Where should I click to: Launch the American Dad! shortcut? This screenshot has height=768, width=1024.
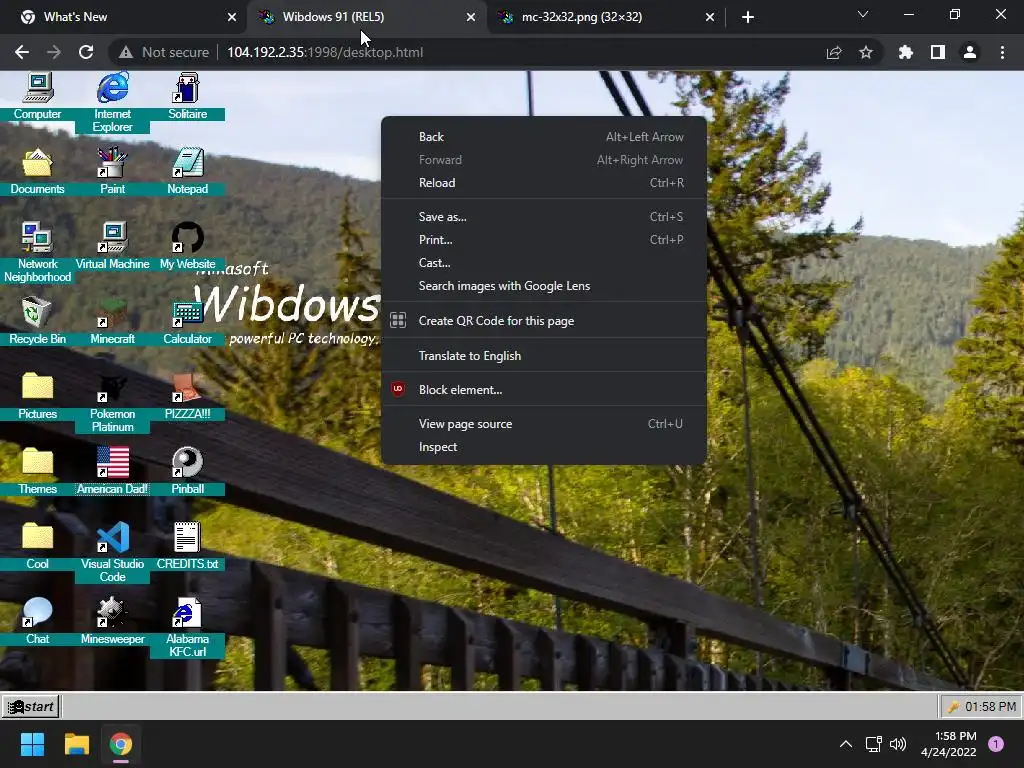tap(112, 472)
